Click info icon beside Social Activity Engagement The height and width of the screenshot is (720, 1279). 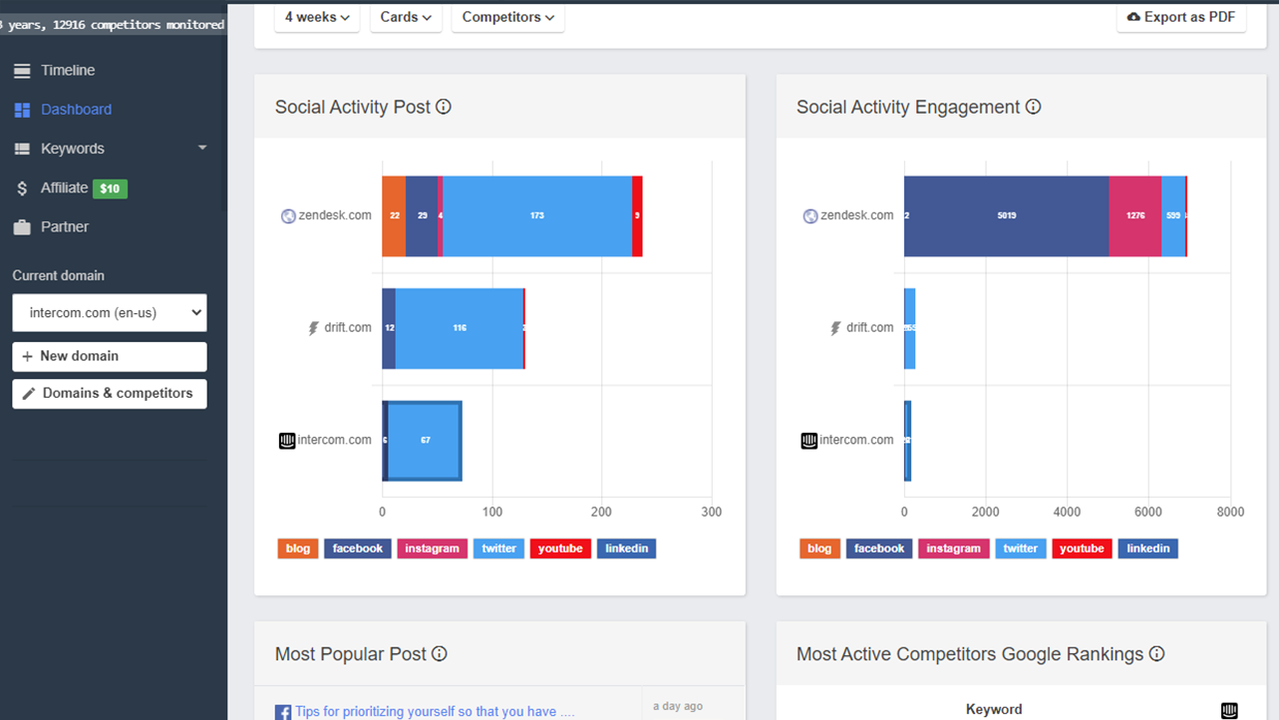click(1034, 107)
